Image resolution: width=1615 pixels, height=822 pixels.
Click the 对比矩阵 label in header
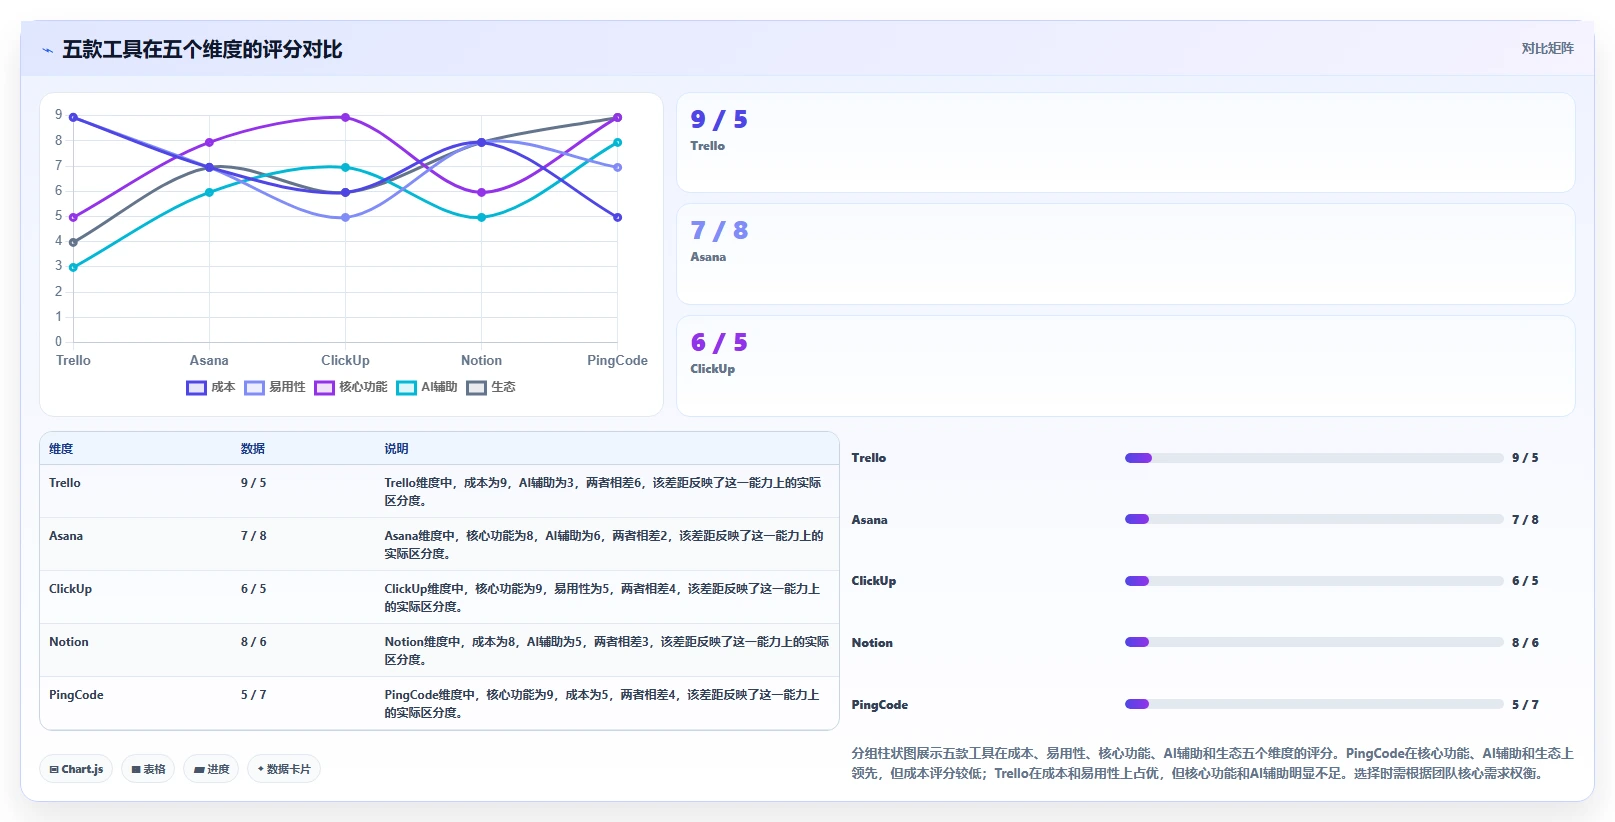(x=1547, y=48)
